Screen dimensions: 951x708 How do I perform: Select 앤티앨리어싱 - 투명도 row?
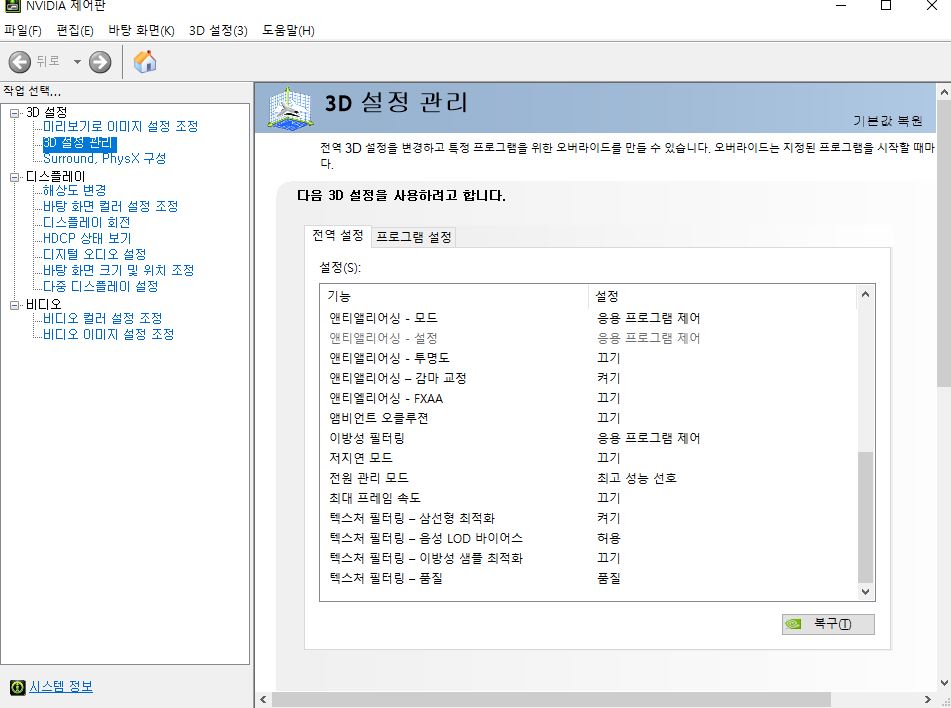[588, 358]
